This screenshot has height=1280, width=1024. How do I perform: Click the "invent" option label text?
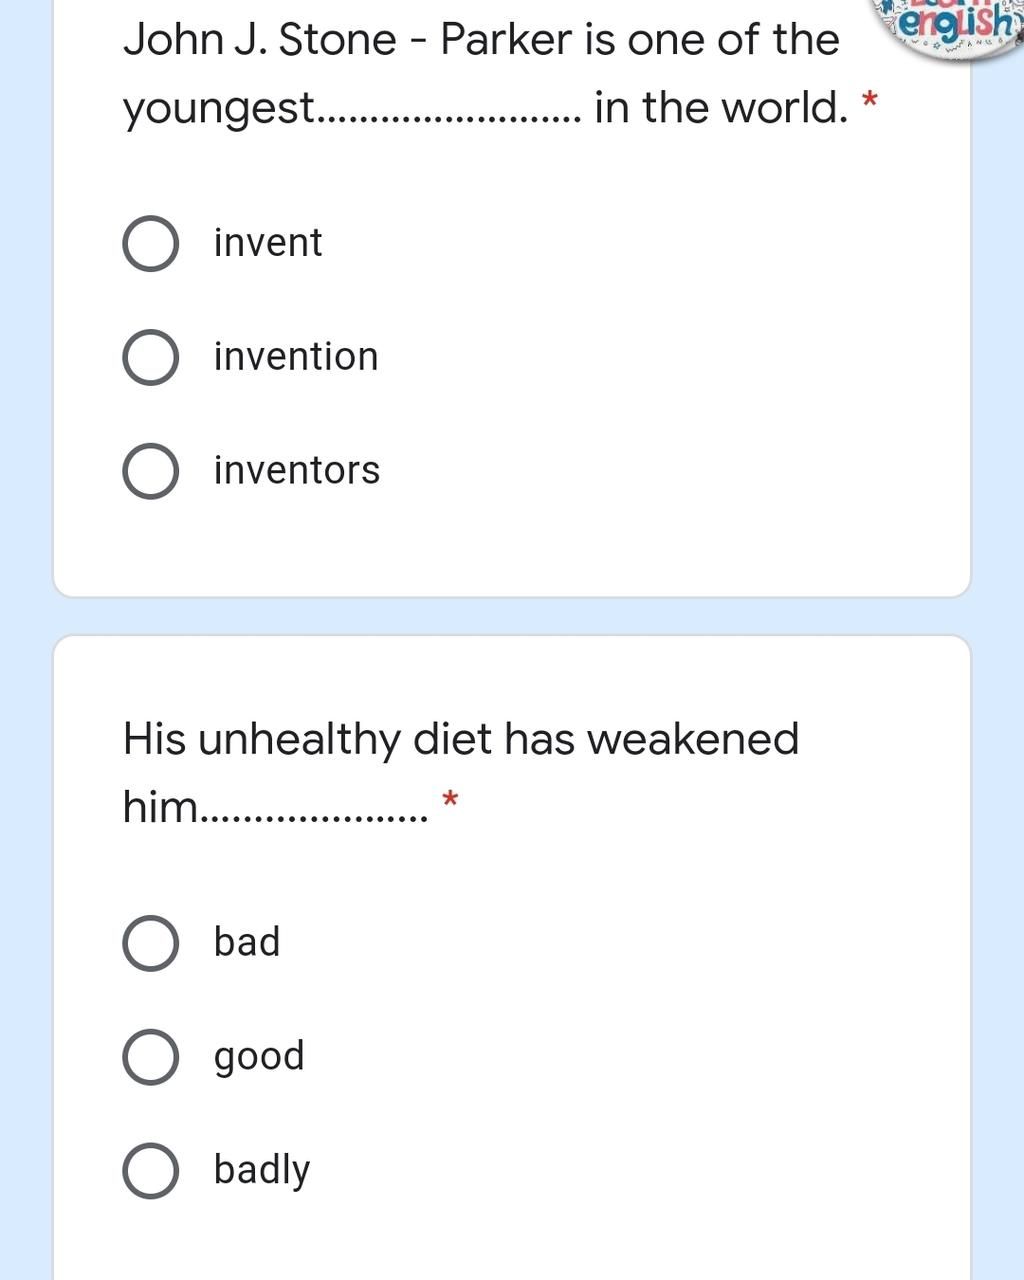coord(268,243)
